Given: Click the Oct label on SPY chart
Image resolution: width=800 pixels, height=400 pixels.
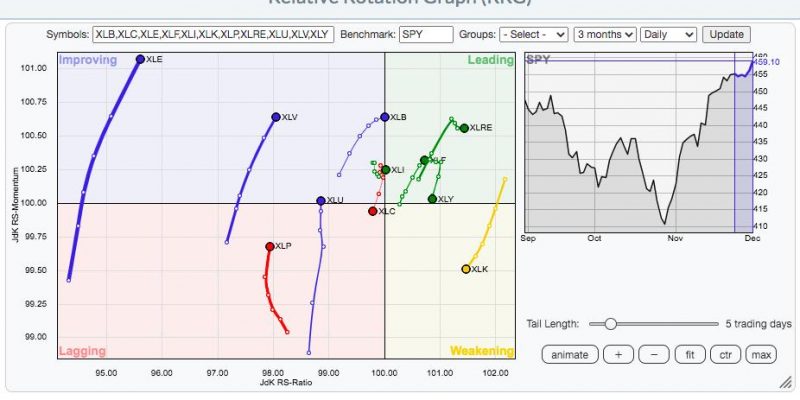Looking at the screenshot, I should (x=594, y=238).
